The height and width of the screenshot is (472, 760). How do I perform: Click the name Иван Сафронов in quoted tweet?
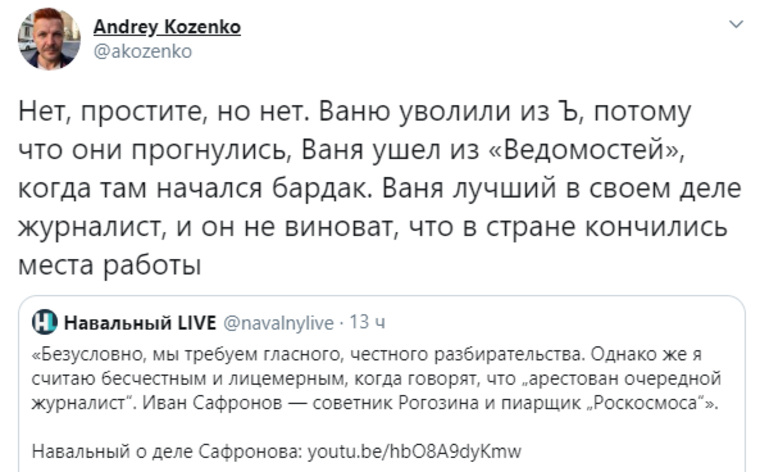[x=212, y=403]
